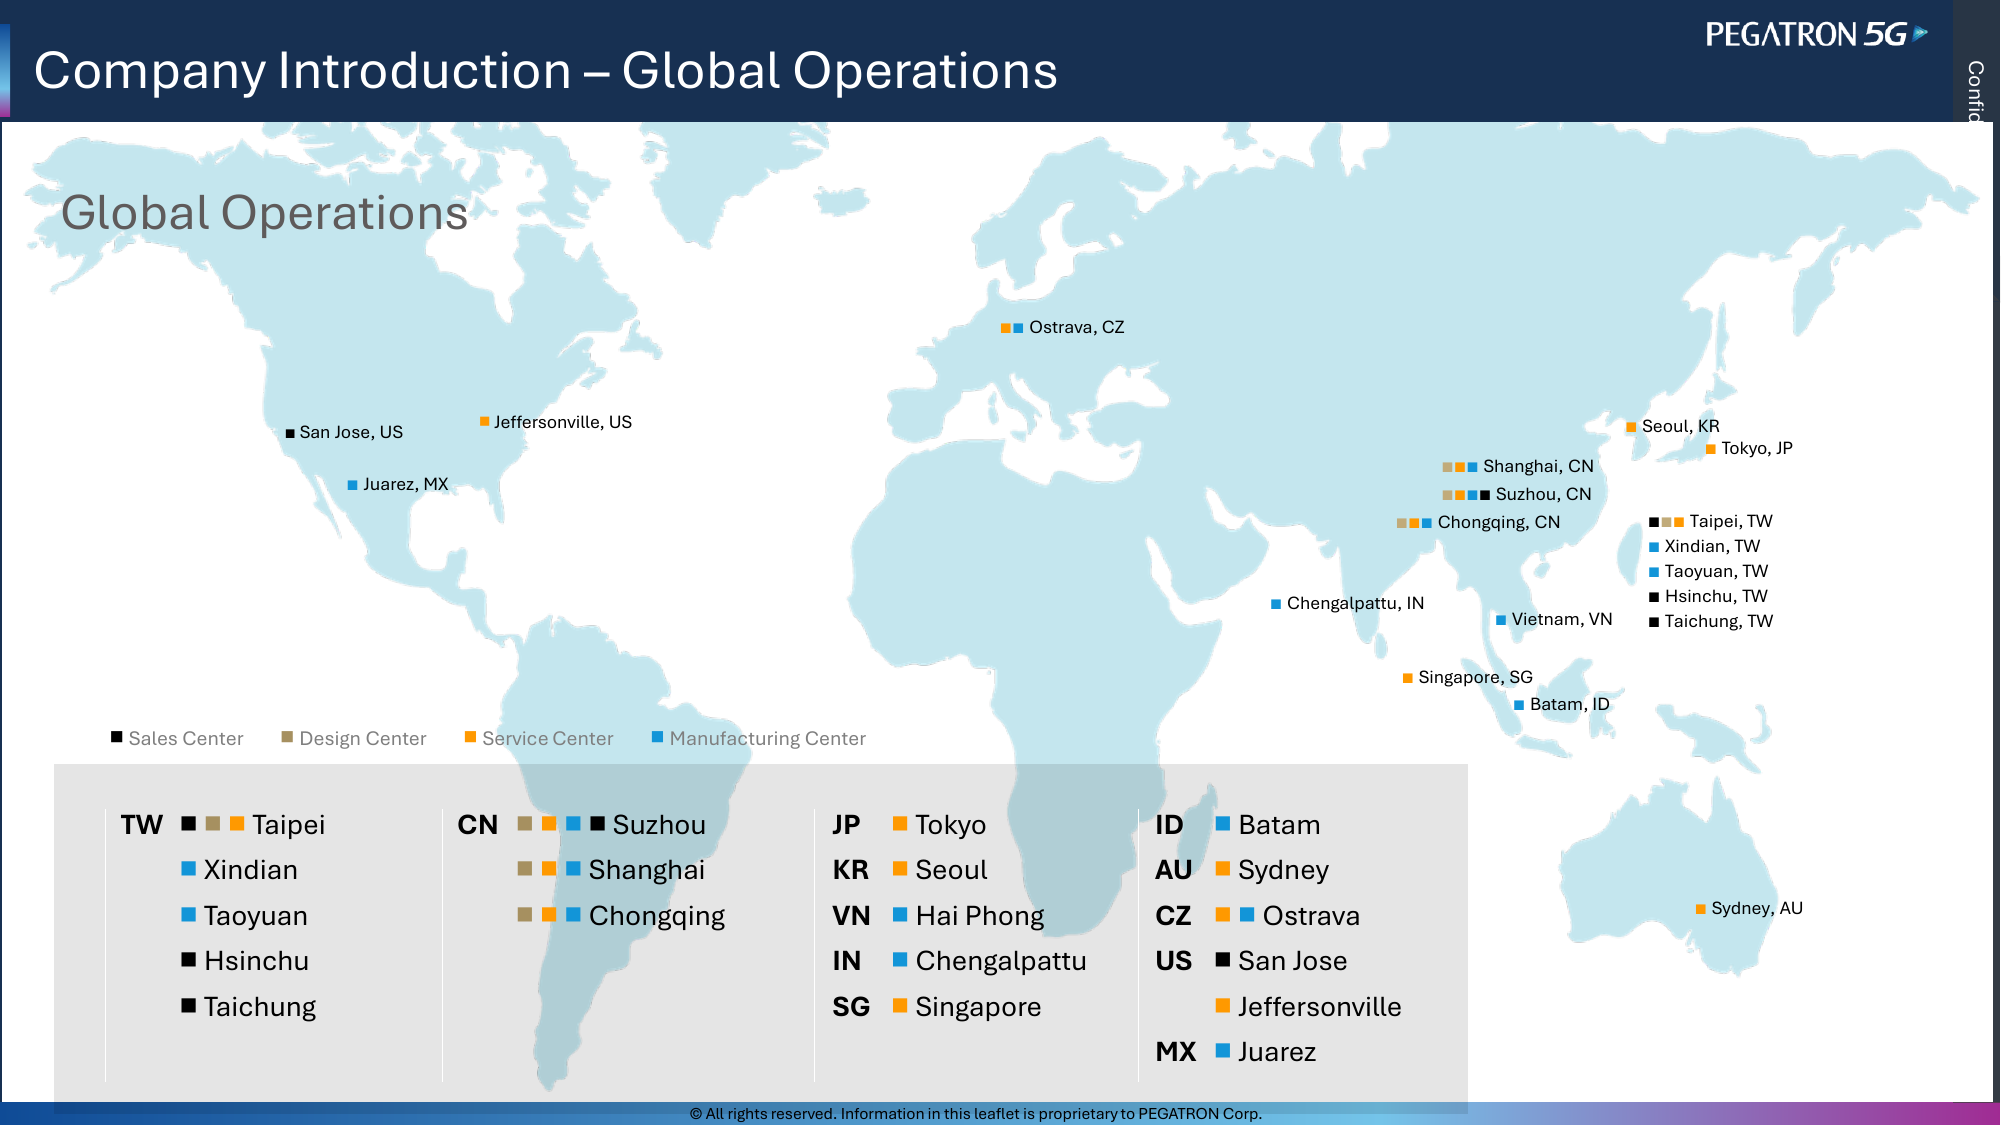The image size is (2001, 1125).
Task: Click the gray Global Operations map heading
Action: pyautogui.click(x=265, y=213)
